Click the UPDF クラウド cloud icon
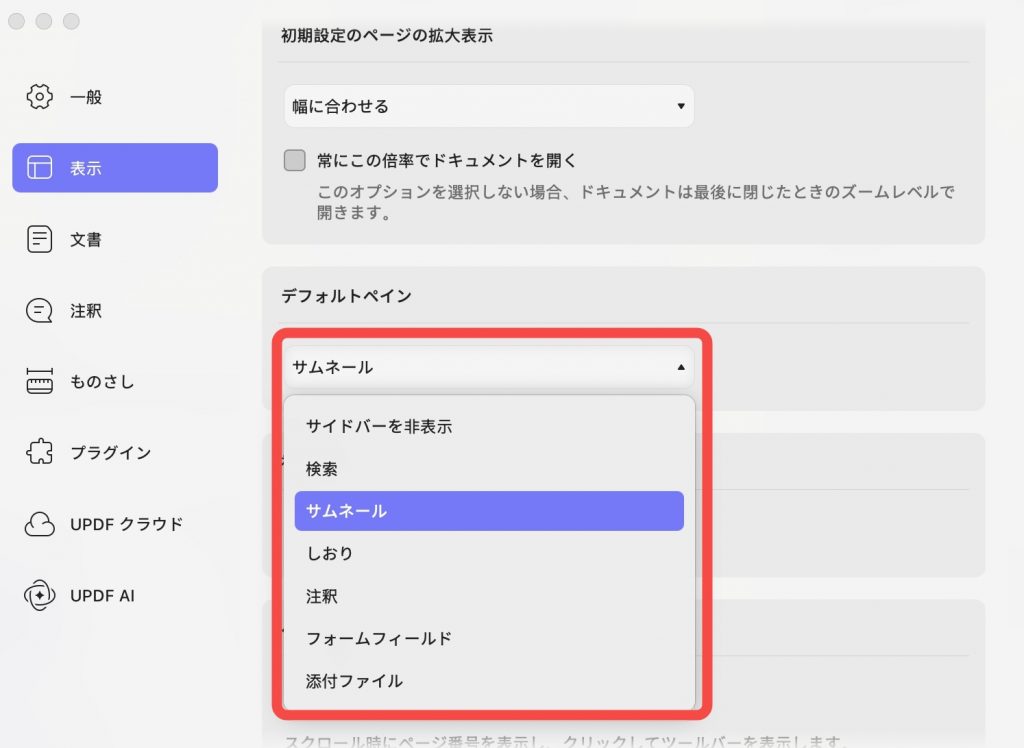Screen dimensions: 1024x748 tap(39, 524)
